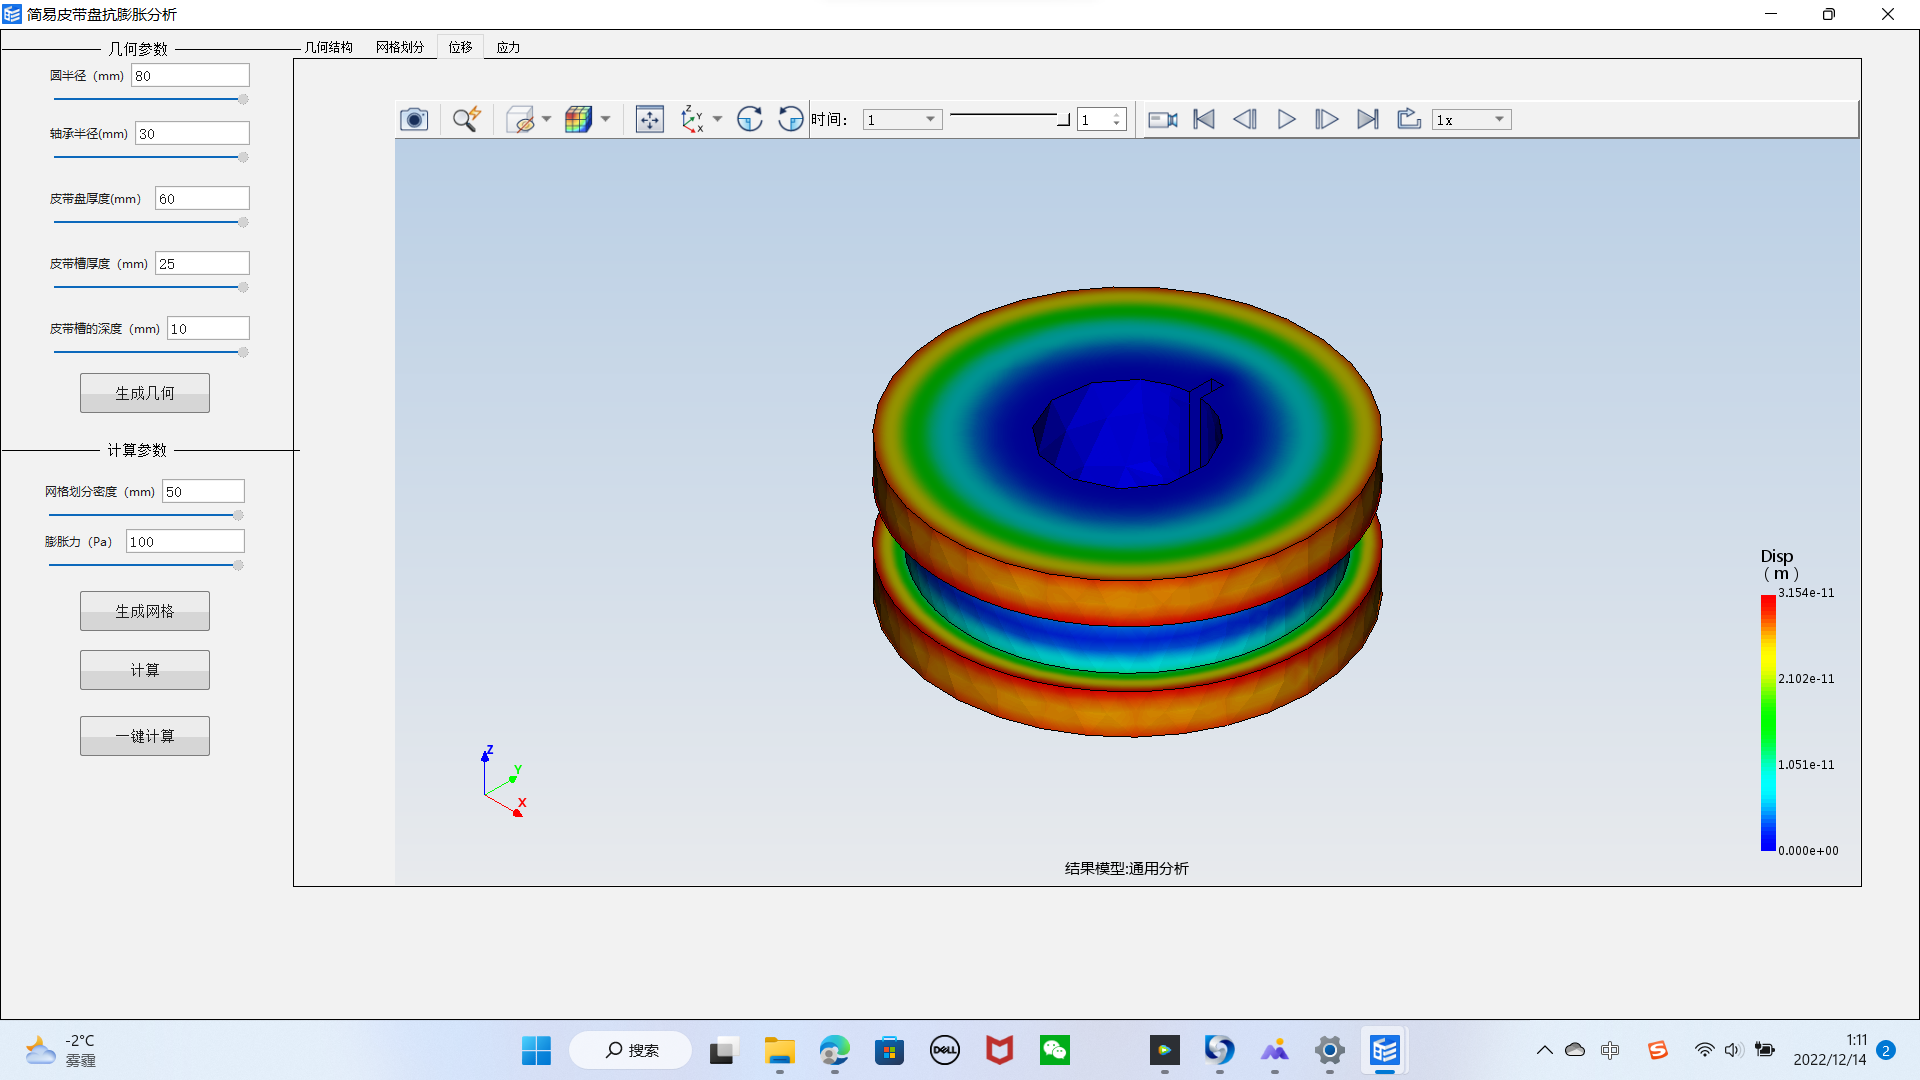The image size is (1920, 1080).
Task: Click the 圆半径 input field
Action: [190, 76]
